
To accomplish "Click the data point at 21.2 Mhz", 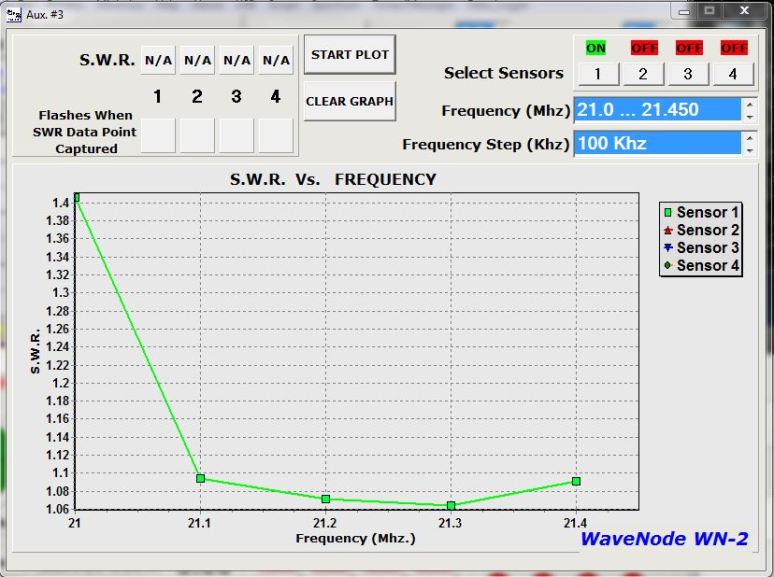I will (x=326, y=499).
